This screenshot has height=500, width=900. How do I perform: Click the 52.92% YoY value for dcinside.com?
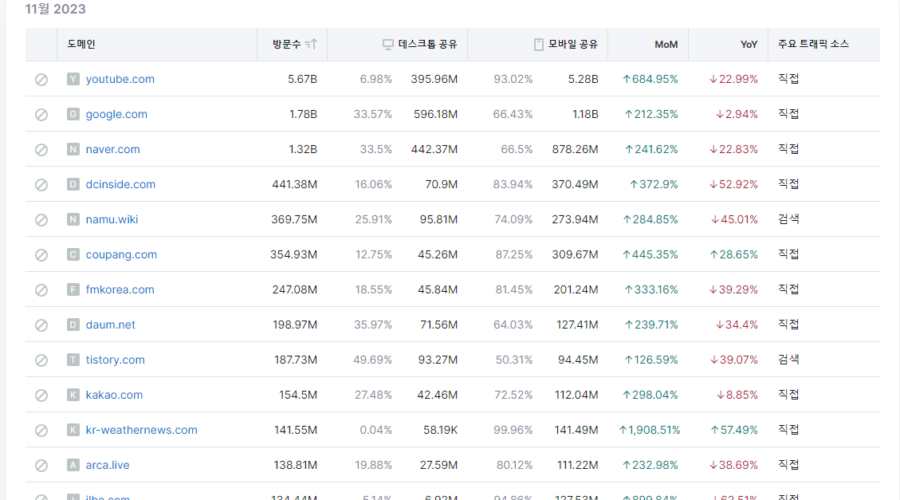(734, 184)
